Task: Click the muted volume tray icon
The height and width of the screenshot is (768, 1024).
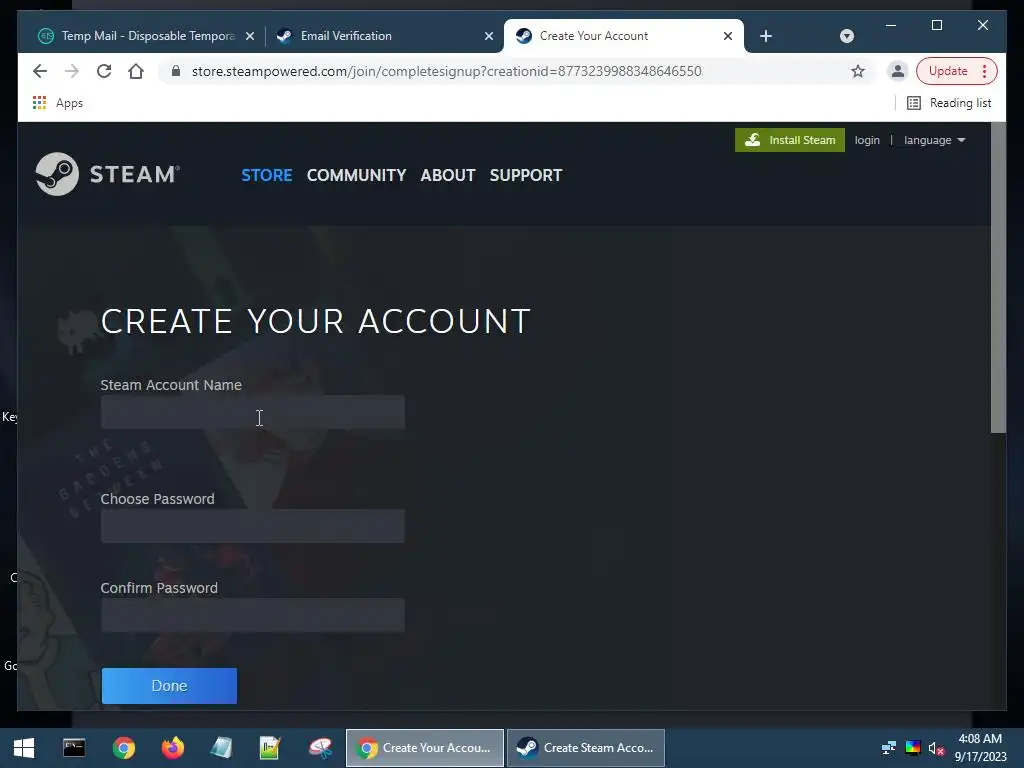Action: pos(936,748)
